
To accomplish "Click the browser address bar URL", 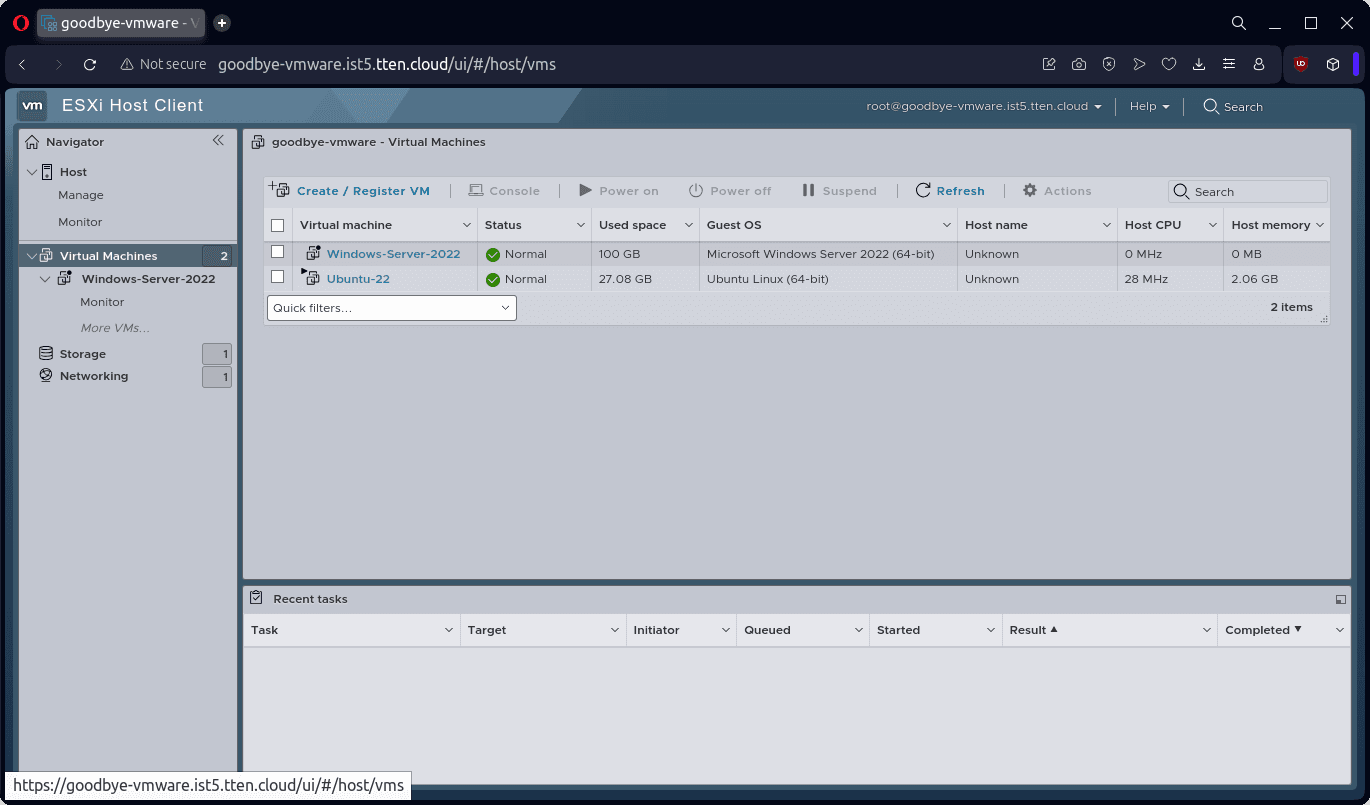I will pos(387,64).
